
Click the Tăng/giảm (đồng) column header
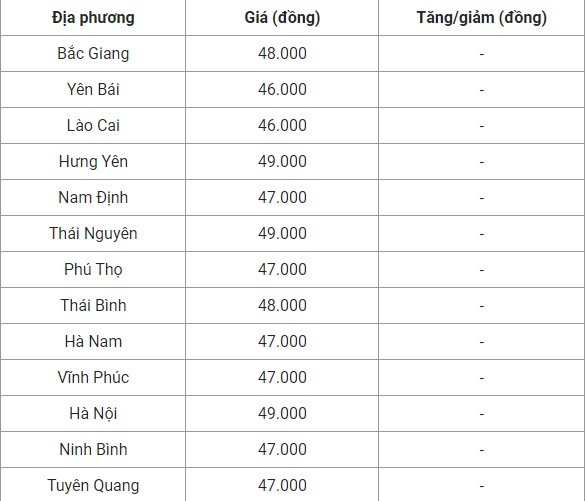(x=481, y=18)
